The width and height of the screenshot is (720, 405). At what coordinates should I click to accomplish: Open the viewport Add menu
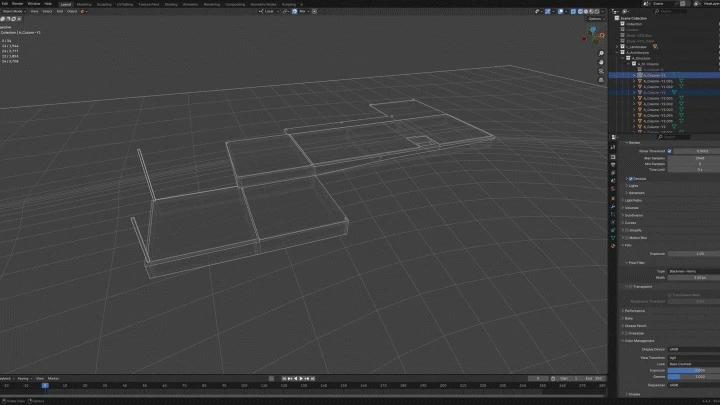pyautogui.click(x=60, y=11)
